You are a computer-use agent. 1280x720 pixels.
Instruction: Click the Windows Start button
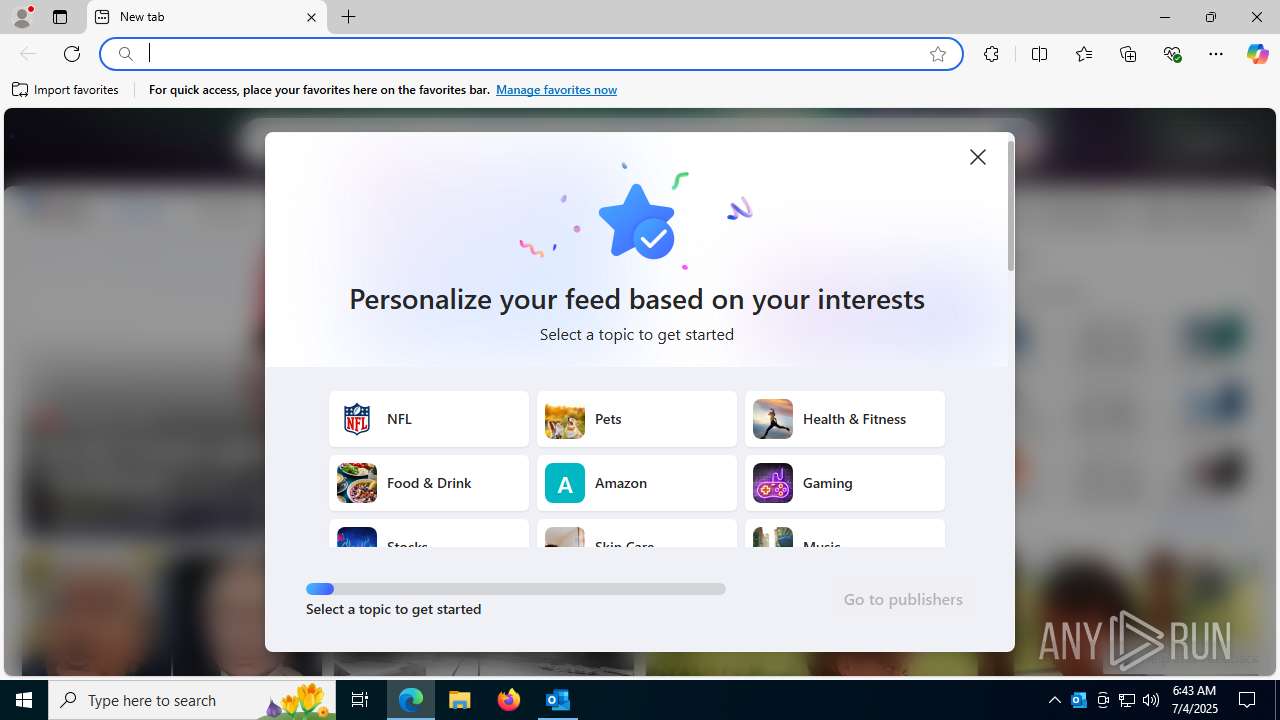click(24, 700)
